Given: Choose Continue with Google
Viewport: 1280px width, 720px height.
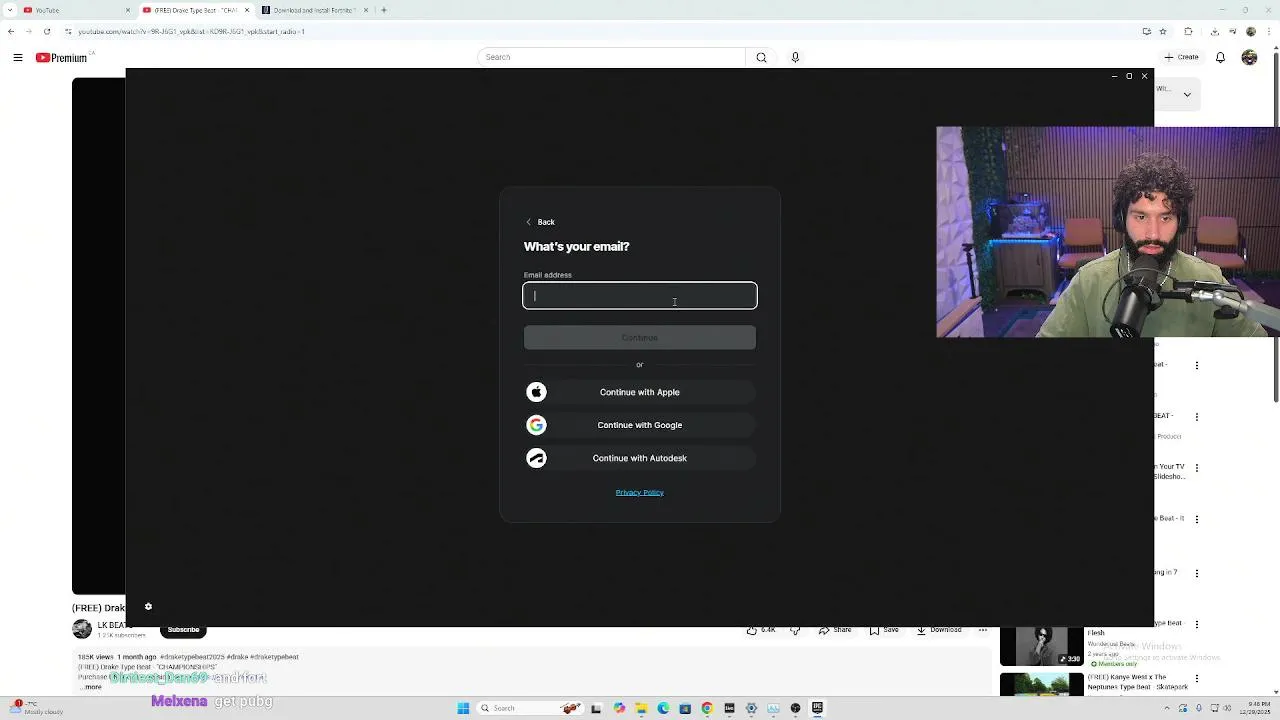Looking at the screenshot, I should (640, 425).
